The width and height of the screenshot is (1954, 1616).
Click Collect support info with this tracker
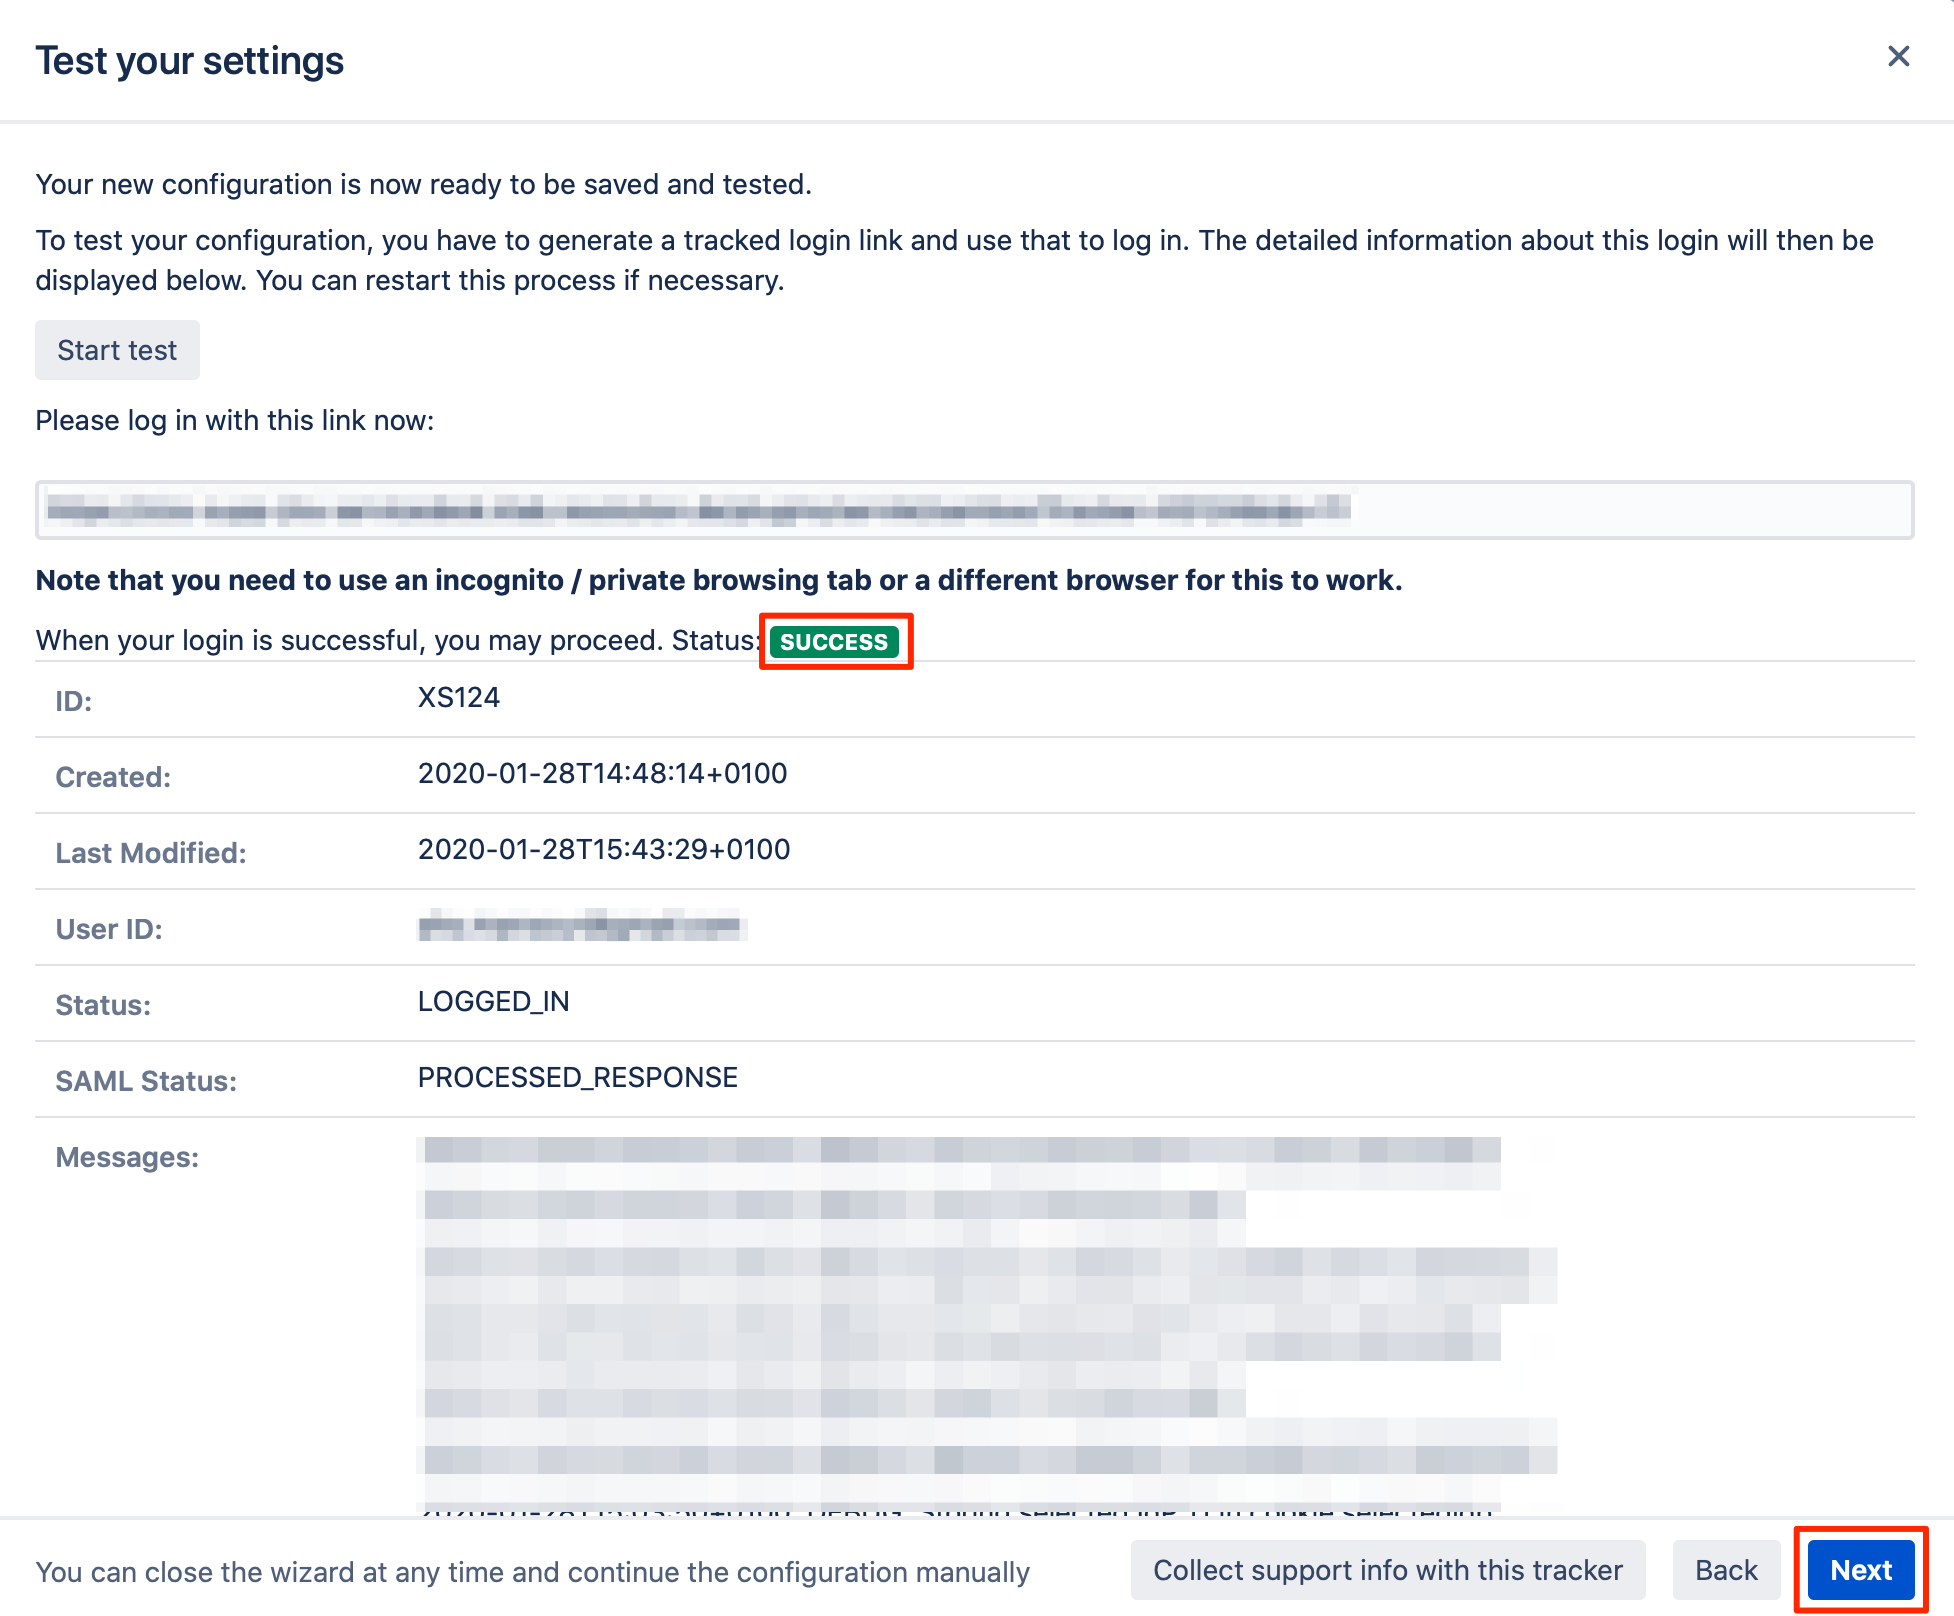point(1388,1570)
